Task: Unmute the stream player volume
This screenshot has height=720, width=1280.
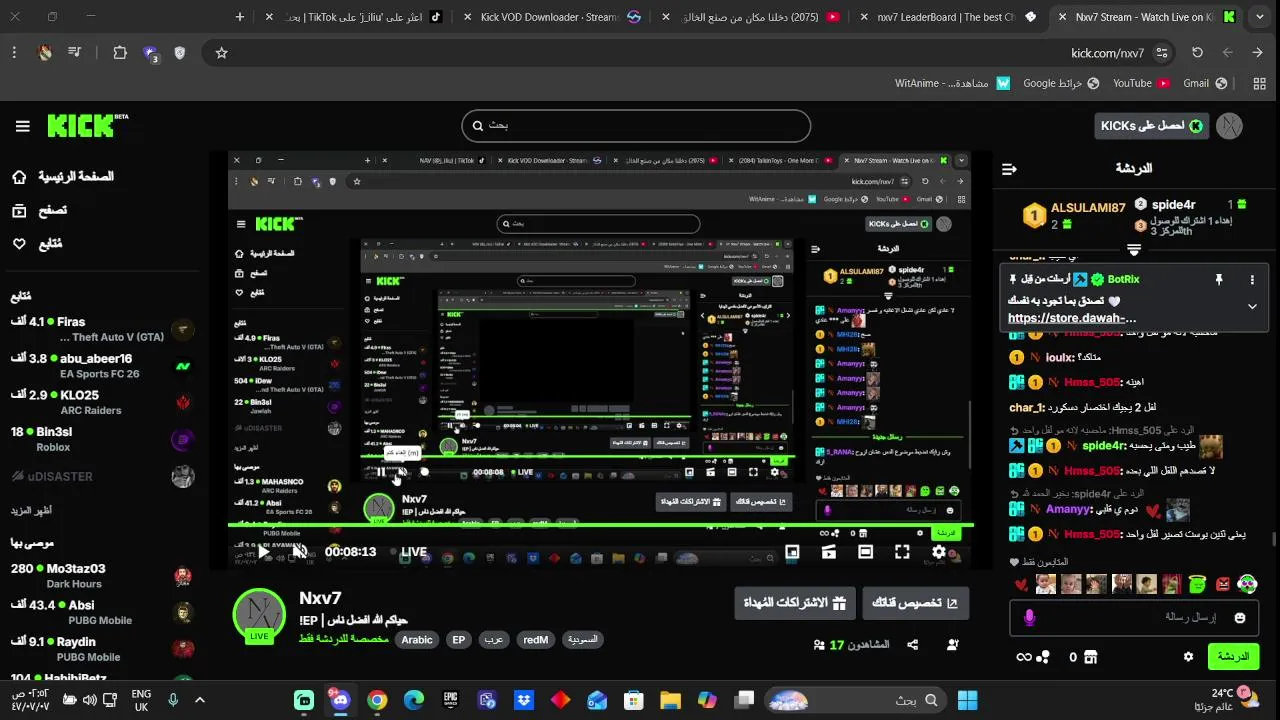Action: (299, 552)
